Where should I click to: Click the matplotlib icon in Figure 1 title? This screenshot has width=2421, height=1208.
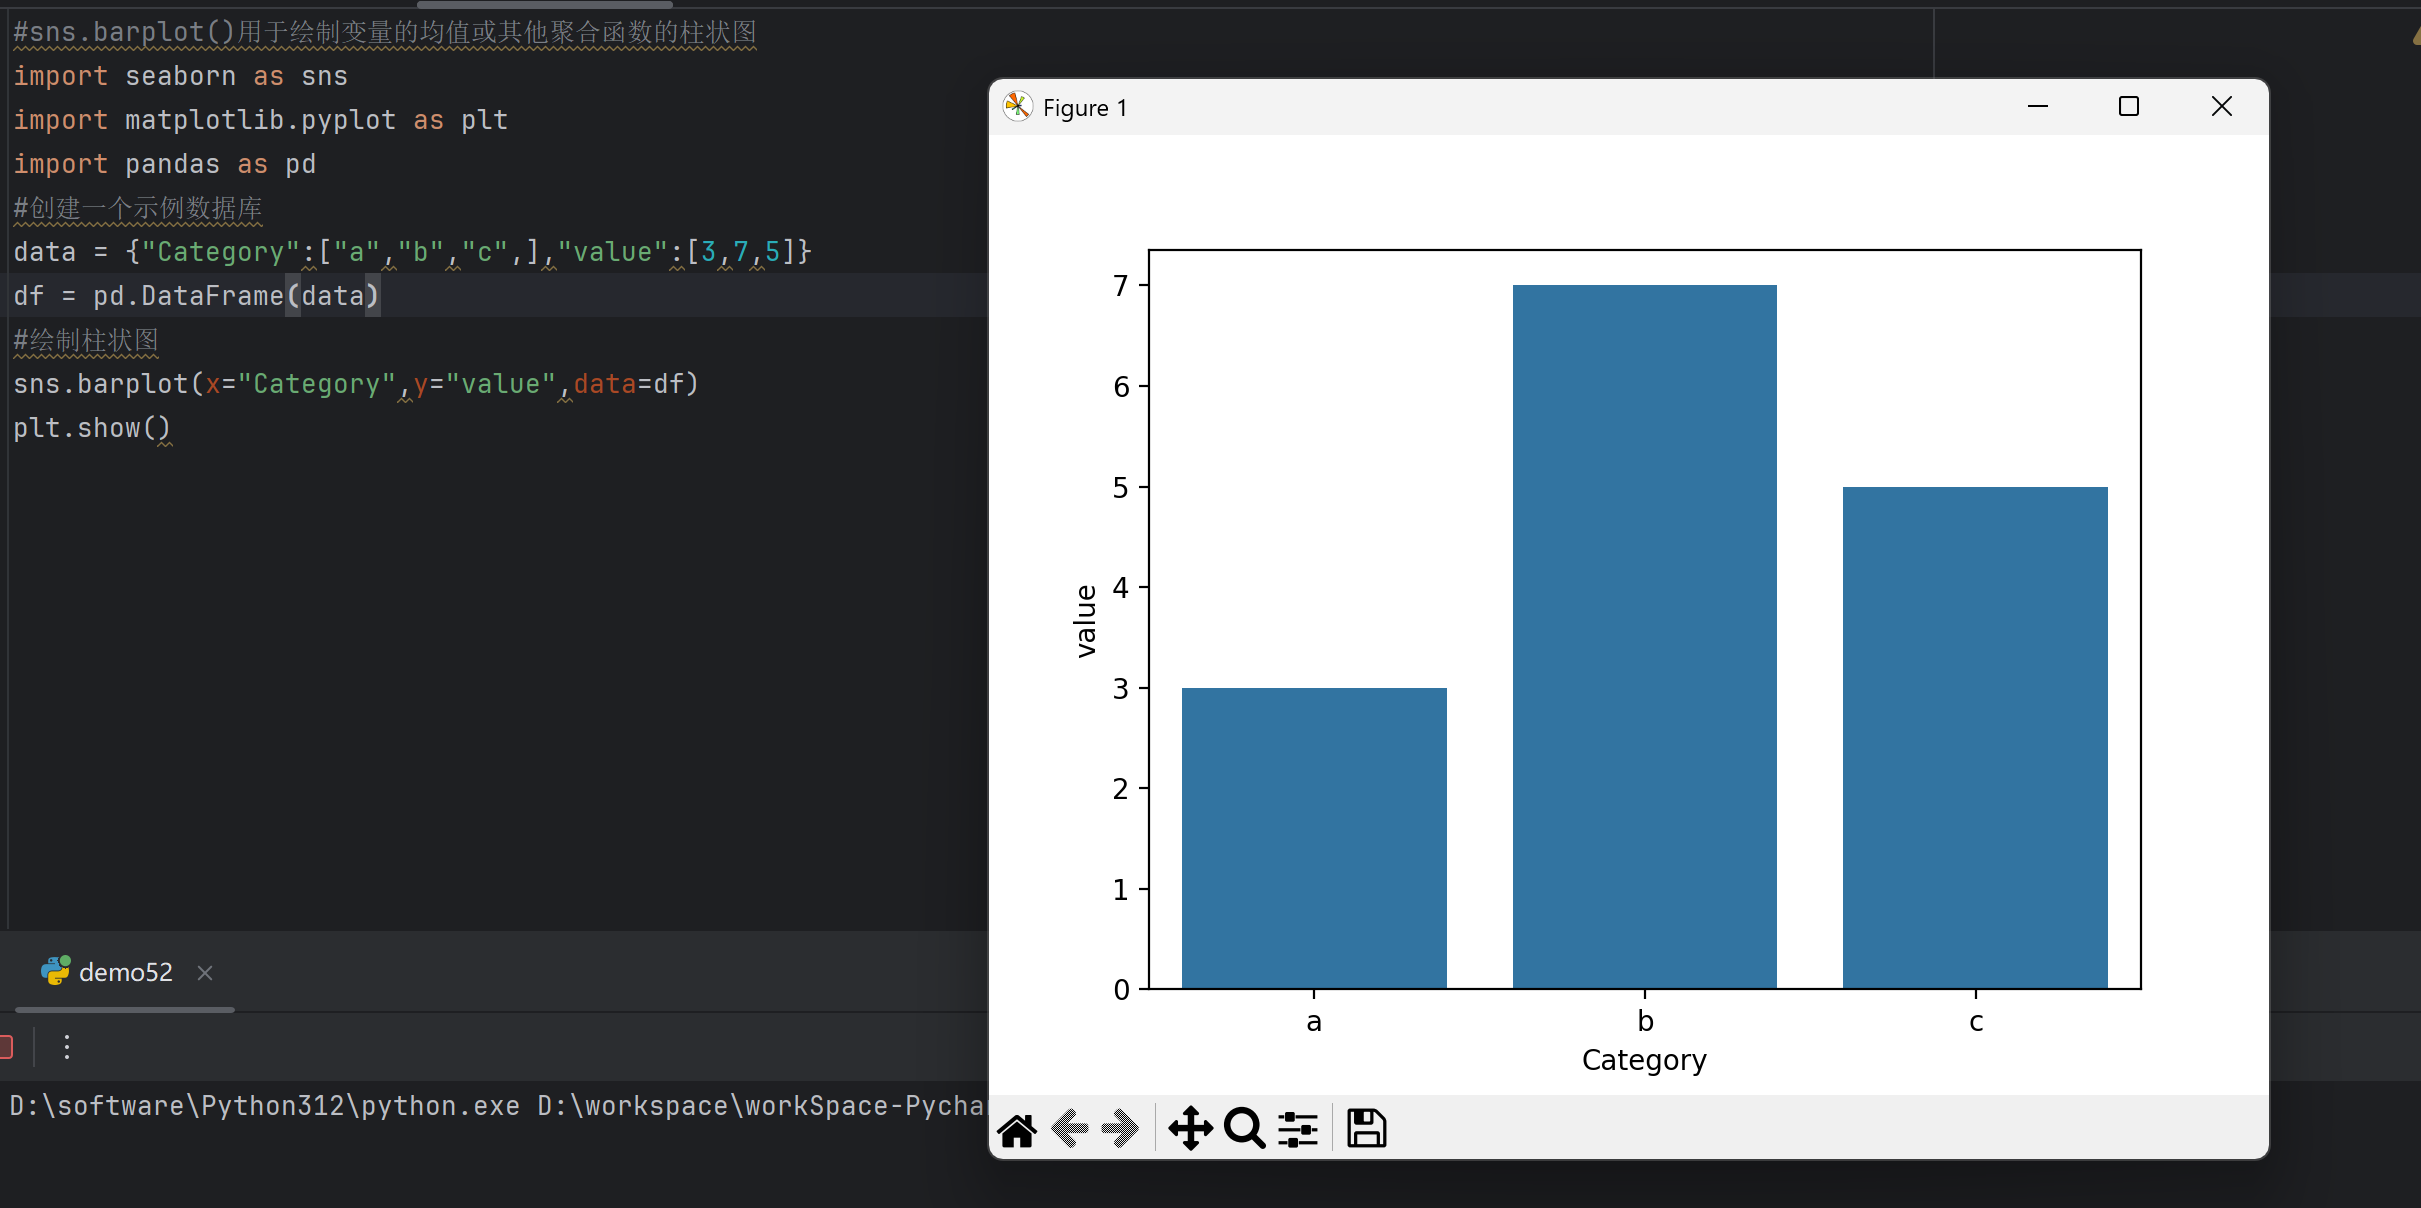1018,107
